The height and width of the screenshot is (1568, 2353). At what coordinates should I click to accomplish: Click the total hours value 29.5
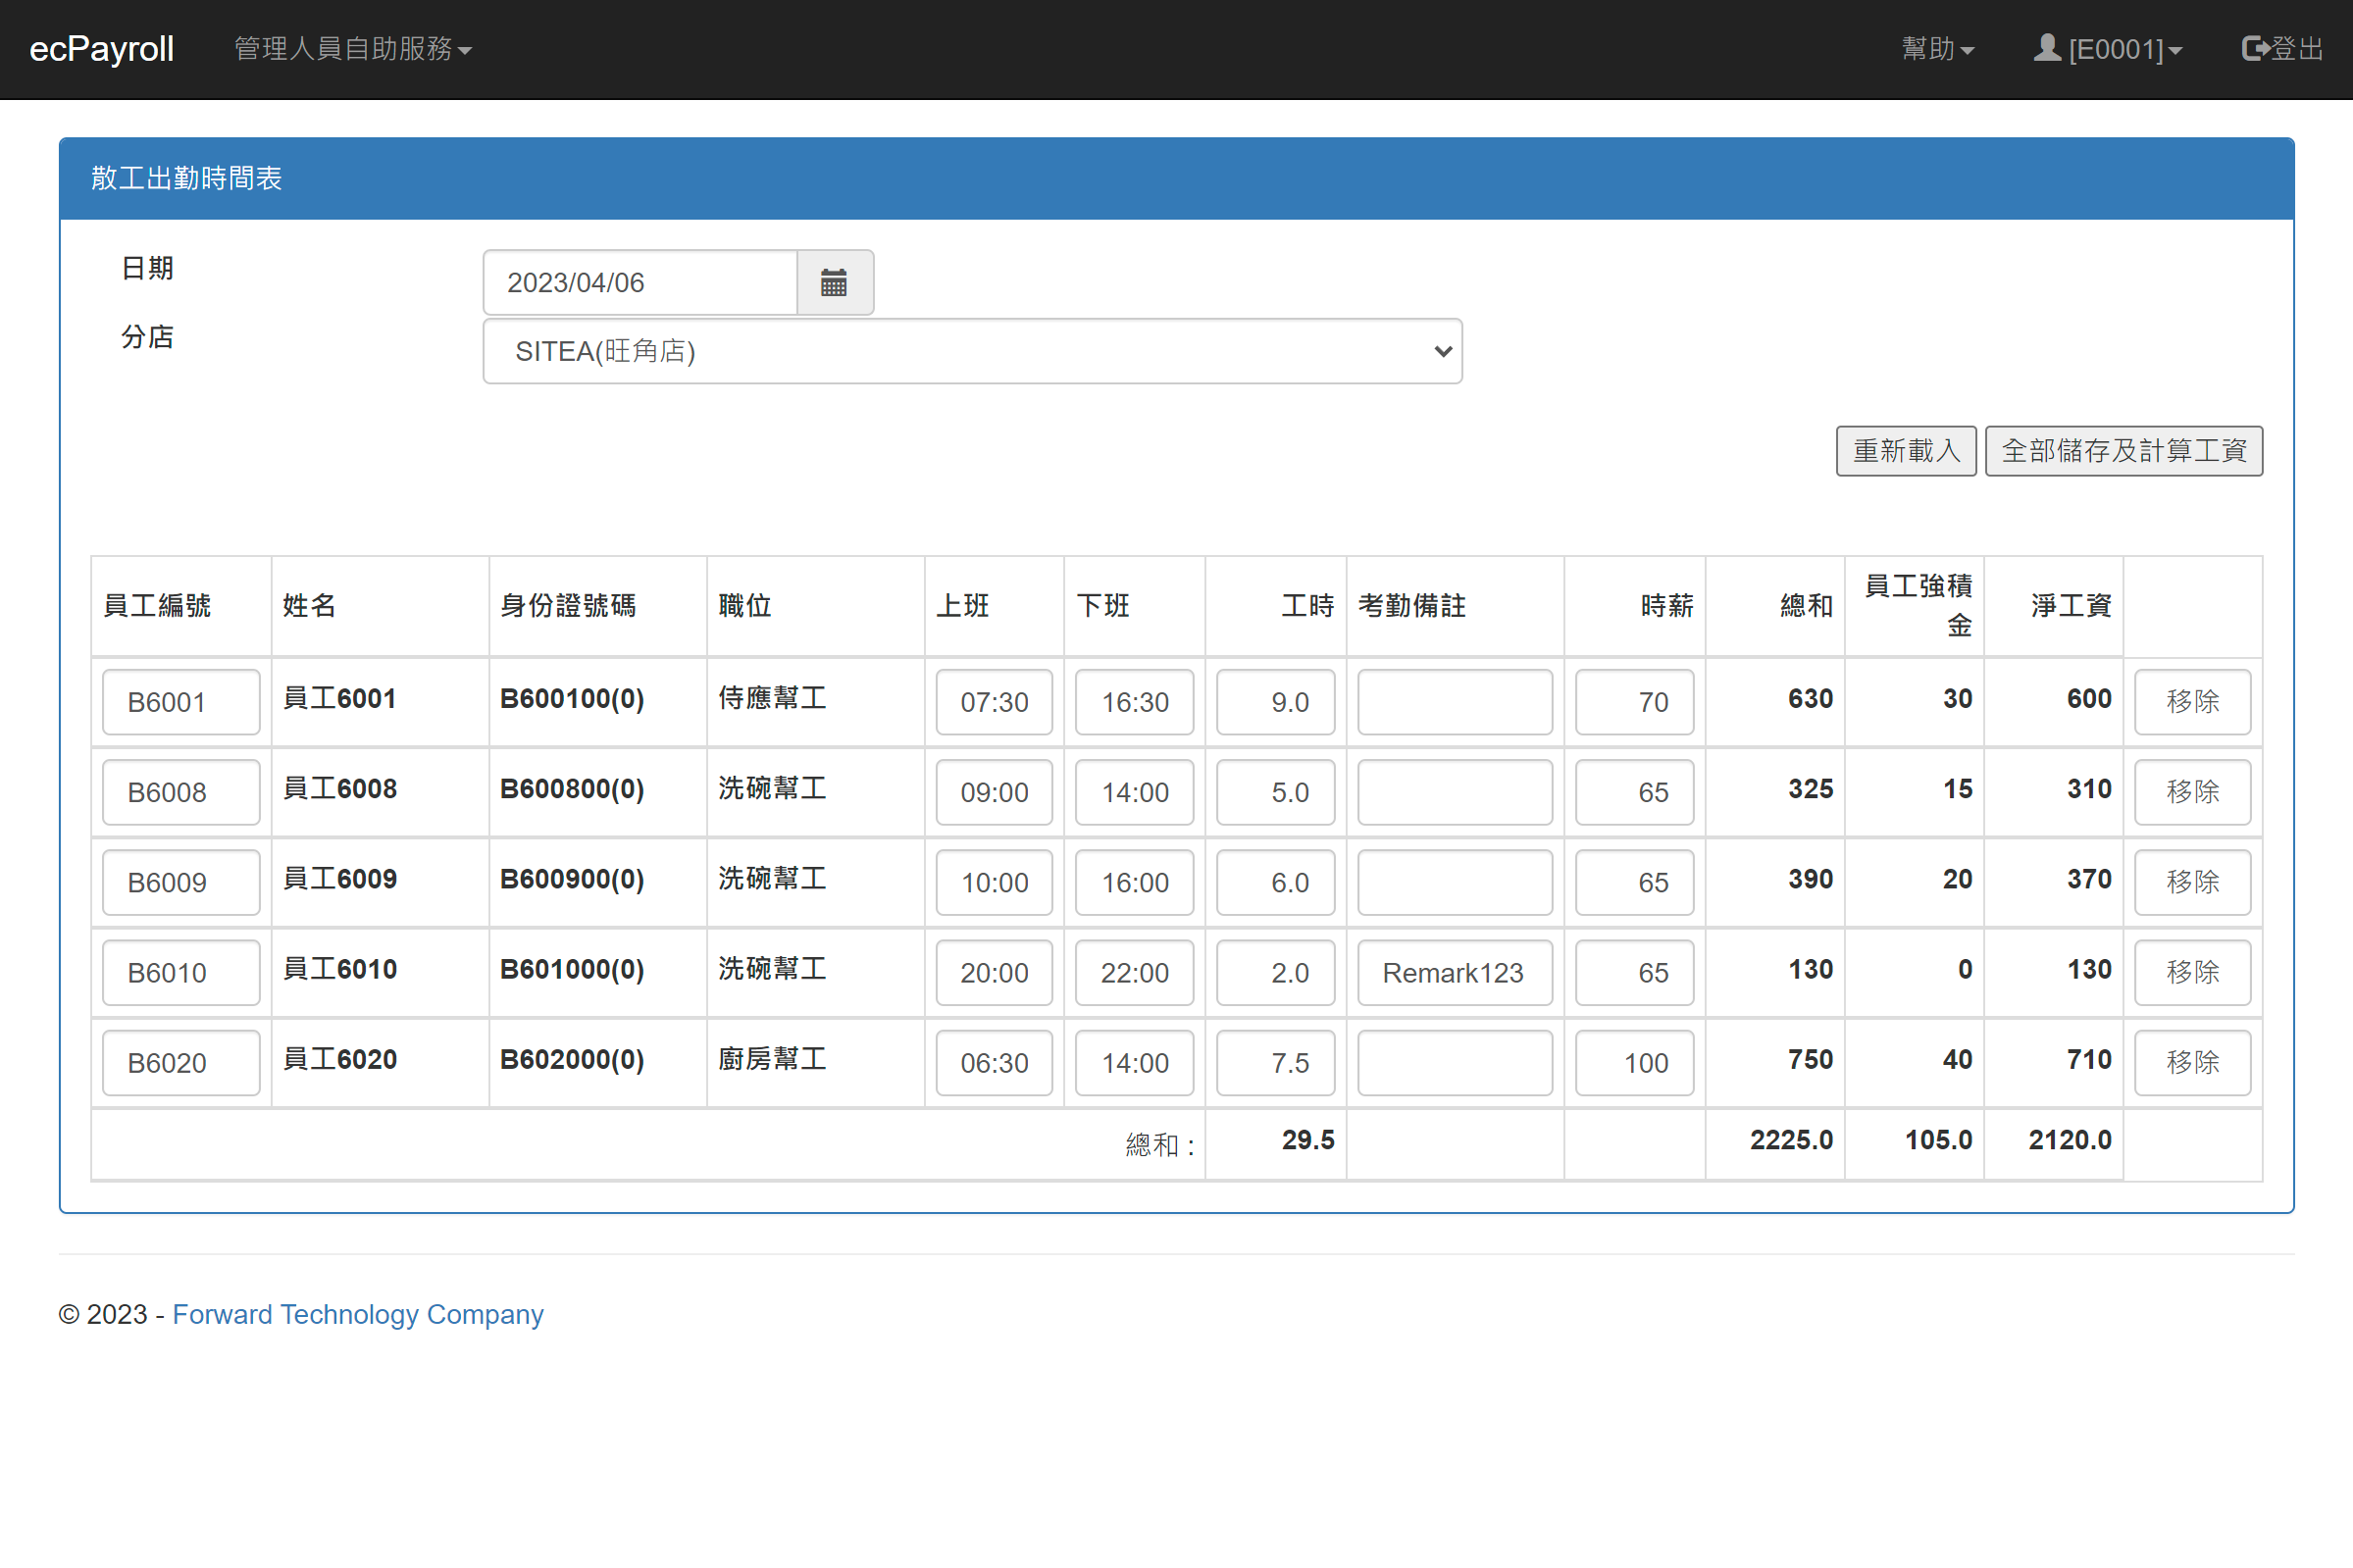1308,1140
